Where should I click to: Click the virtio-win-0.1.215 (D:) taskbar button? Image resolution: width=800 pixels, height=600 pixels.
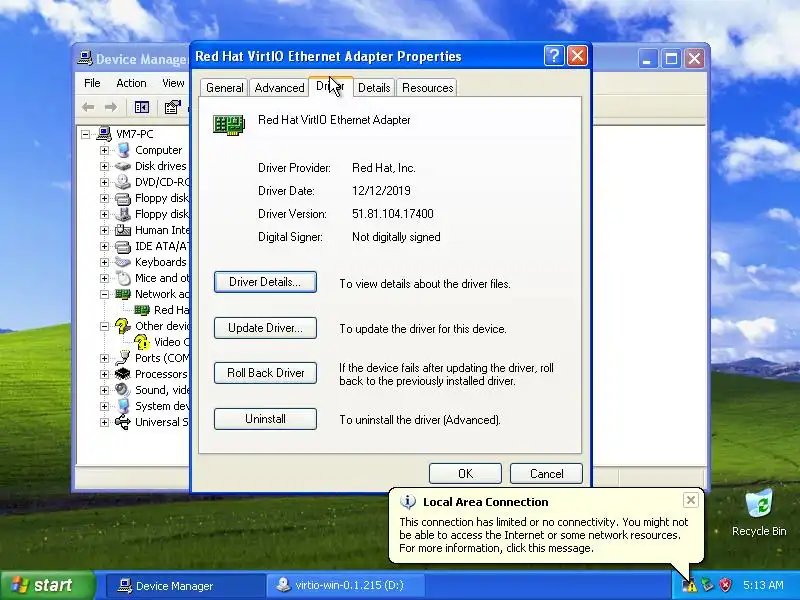coord(346,586)
